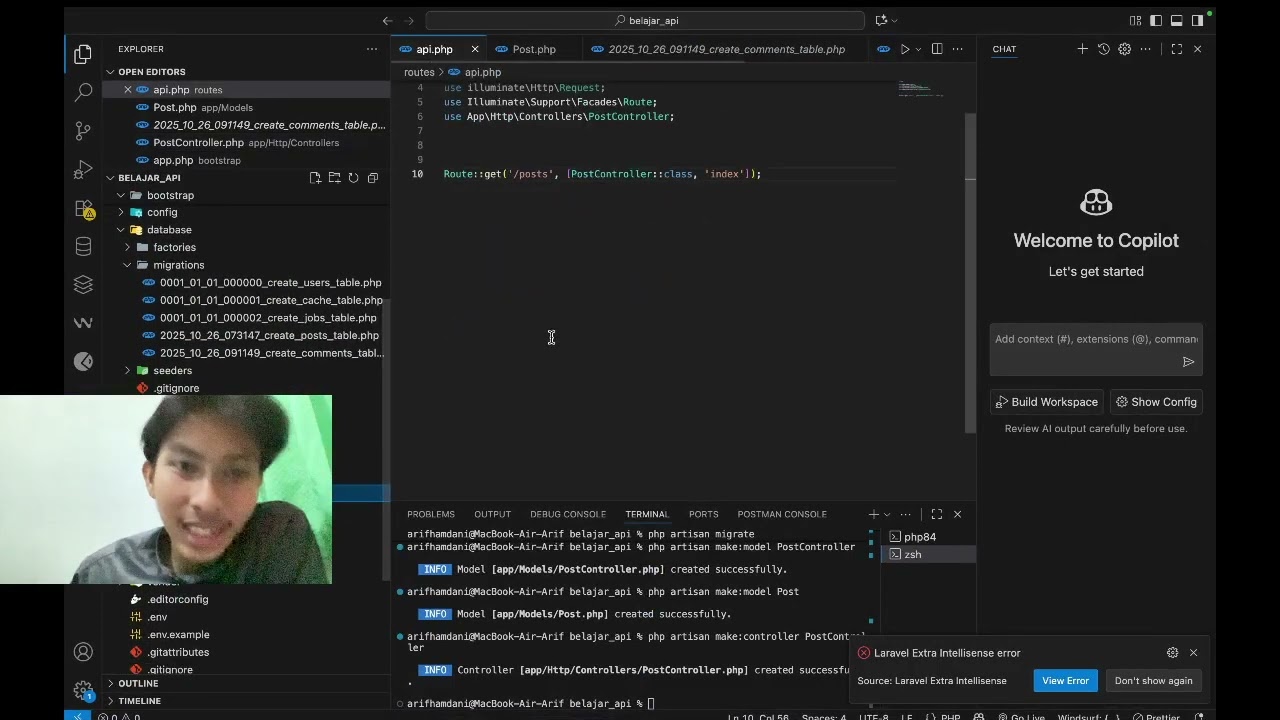Viewport: 1280px width, 720px height.
Task: Maximize the terminal panel size
Action: [937, 514]
